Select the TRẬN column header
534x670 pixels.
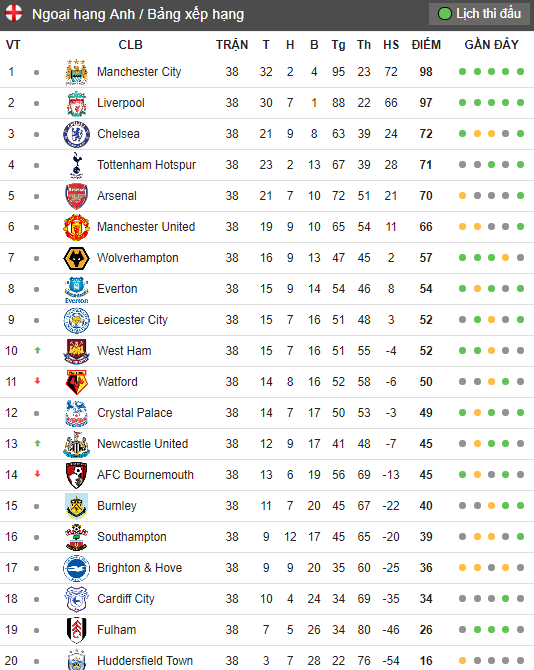[x=232, y=45]
